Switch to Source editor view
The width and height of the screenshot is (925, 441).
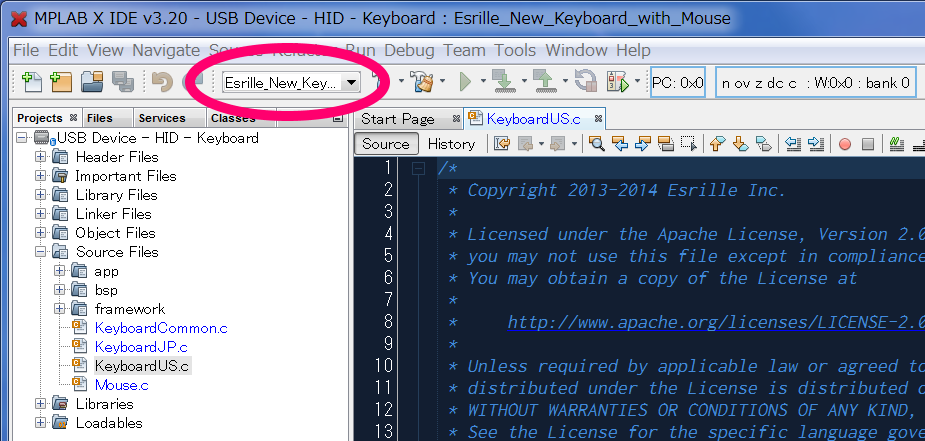386,144
